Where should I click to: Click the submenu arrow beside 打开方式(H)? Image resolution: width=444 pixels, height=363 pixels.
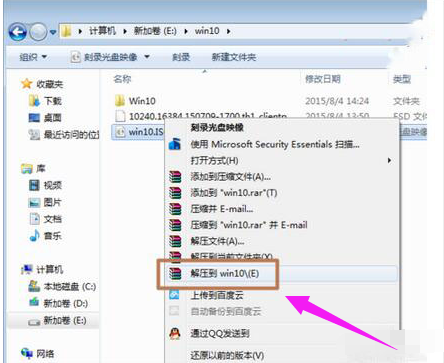[389, 160]
